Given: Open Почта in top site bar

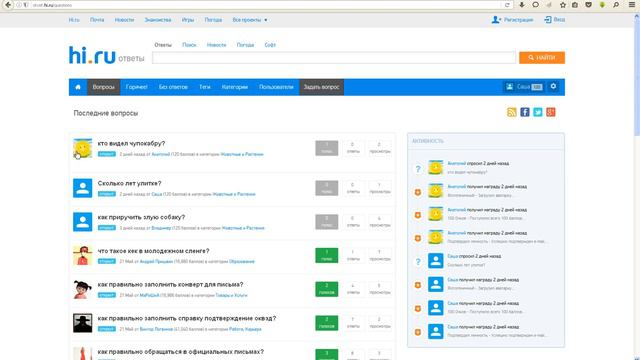Looking at the screenshot, I should [97, 20].
